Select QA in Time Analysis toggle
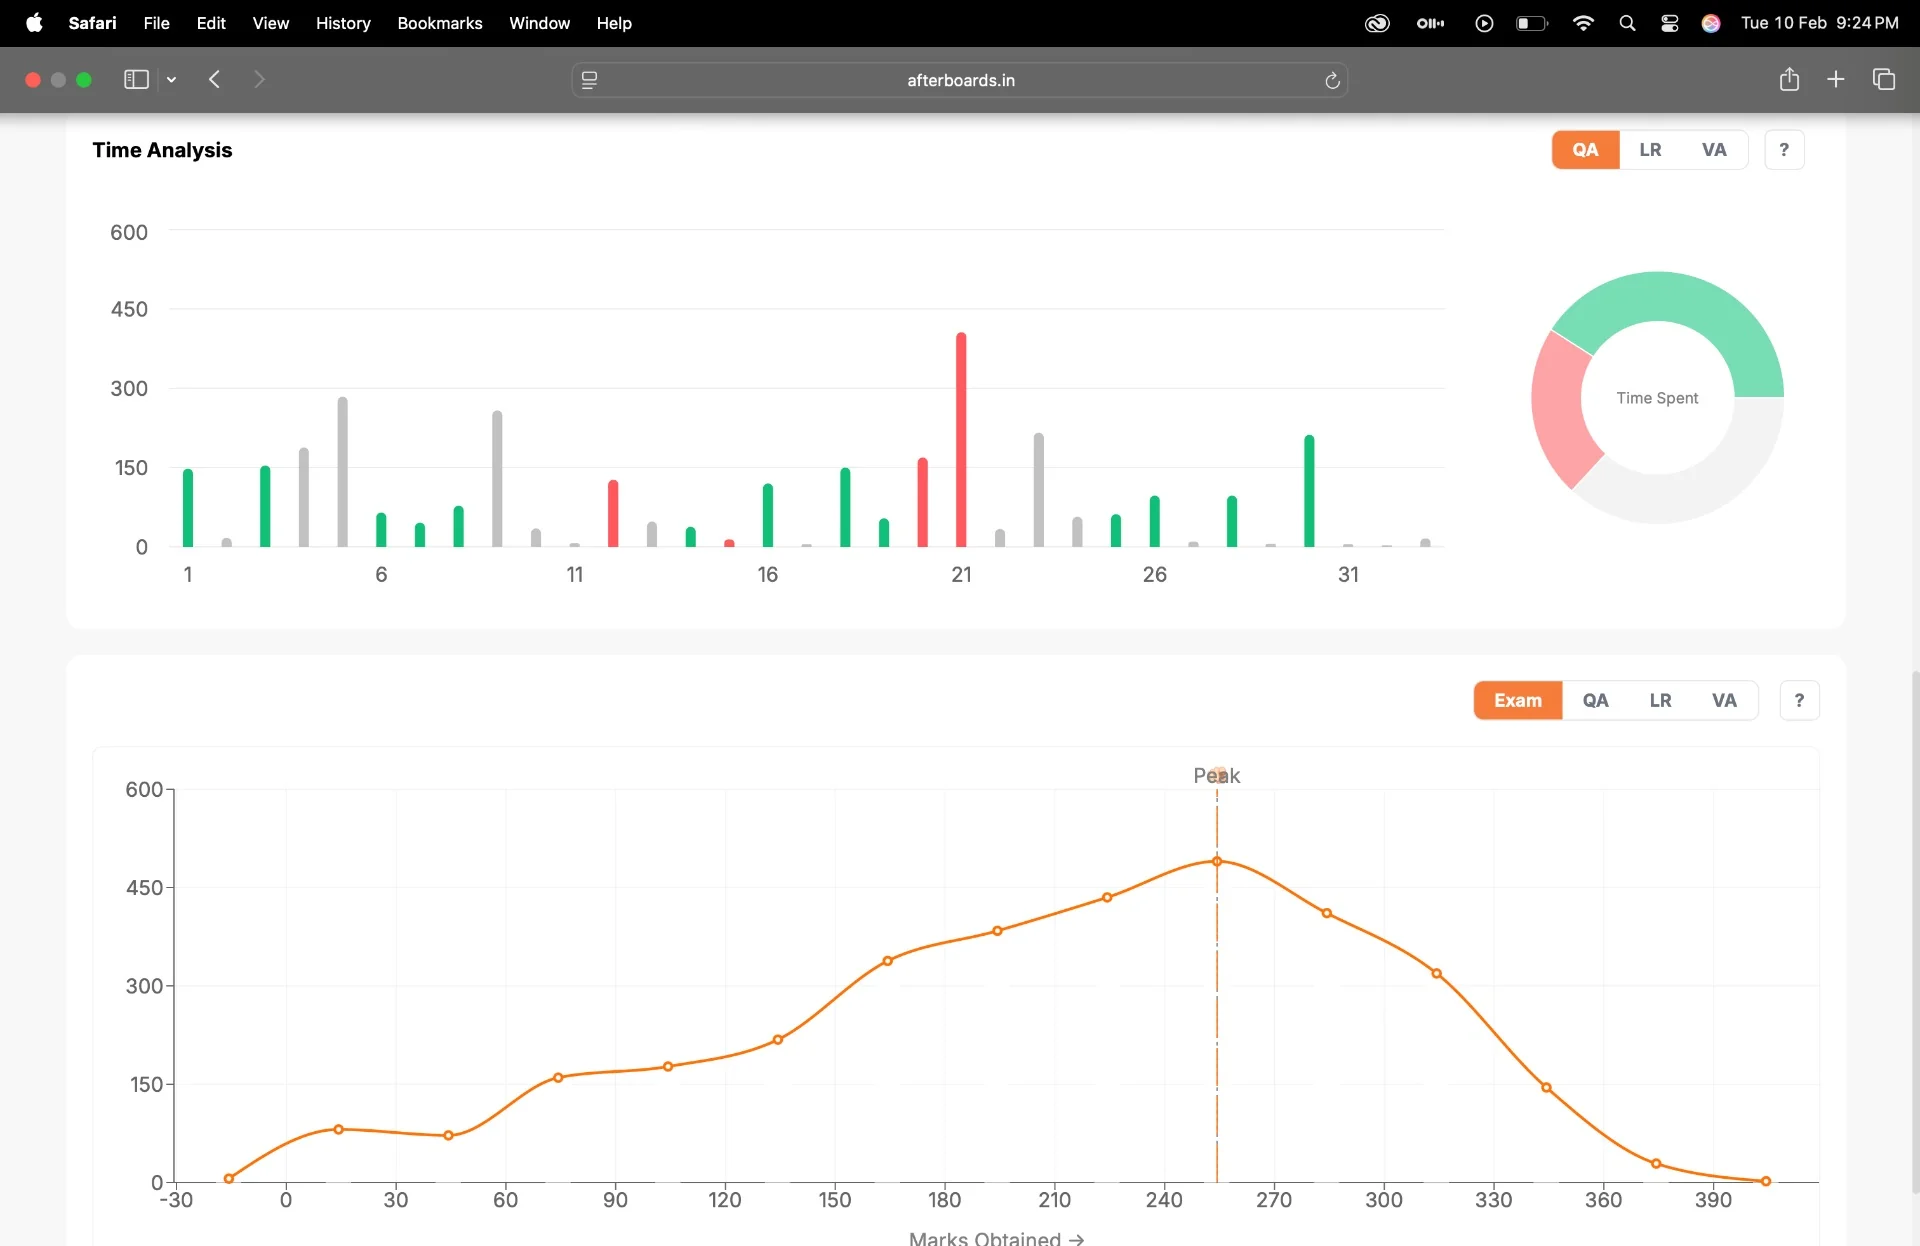Viewport: 1920px width, 1246px height. click(1585, 150)
